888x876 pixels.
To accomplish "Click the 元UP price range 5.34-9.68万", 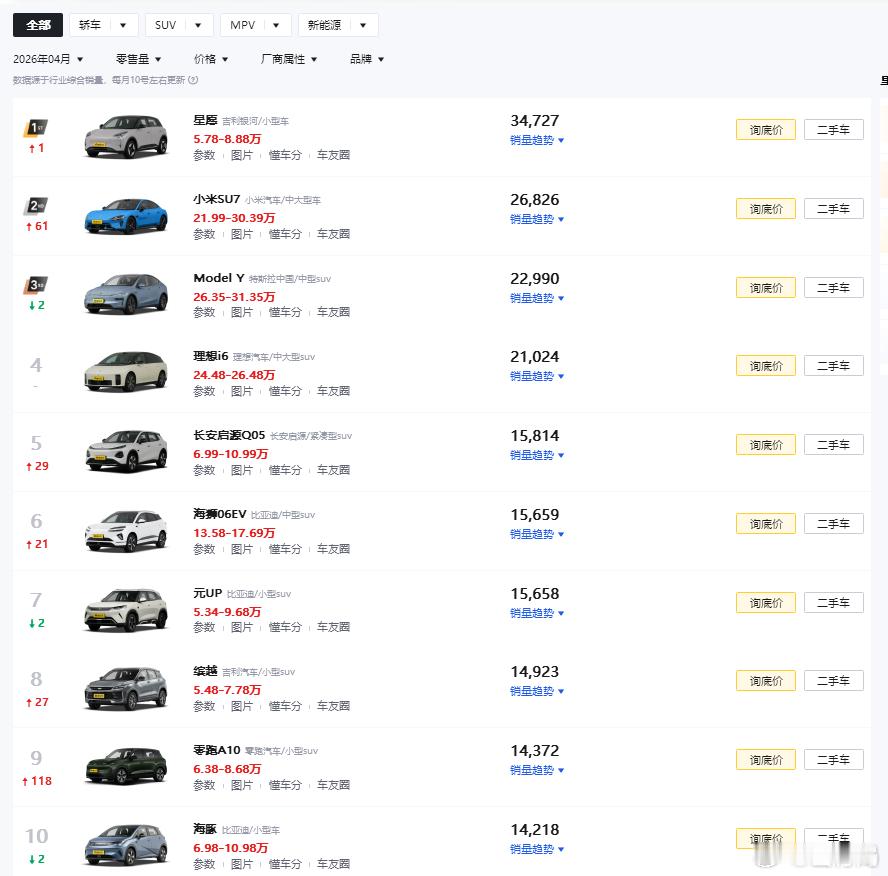I will pyautogui.click(x=227, y=612).
